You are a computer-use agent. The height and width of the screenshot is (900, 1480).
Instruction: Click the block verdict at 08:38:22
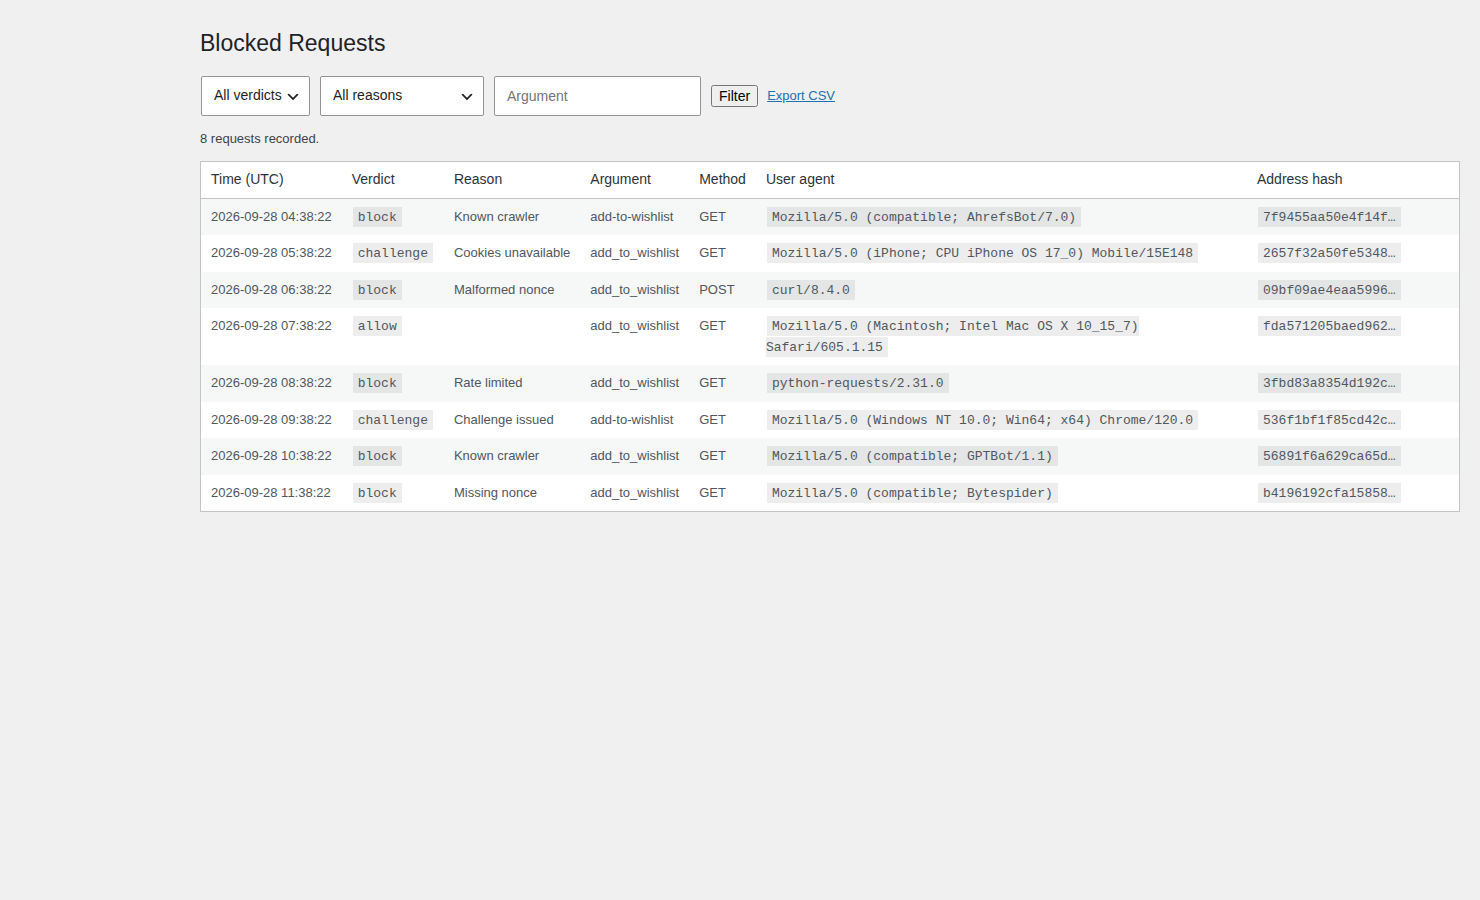[377, 383]
